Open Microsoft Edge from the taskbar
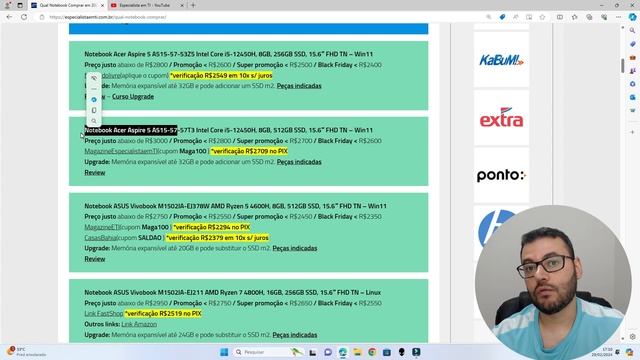640x360 pixels. tap(342, 352)
